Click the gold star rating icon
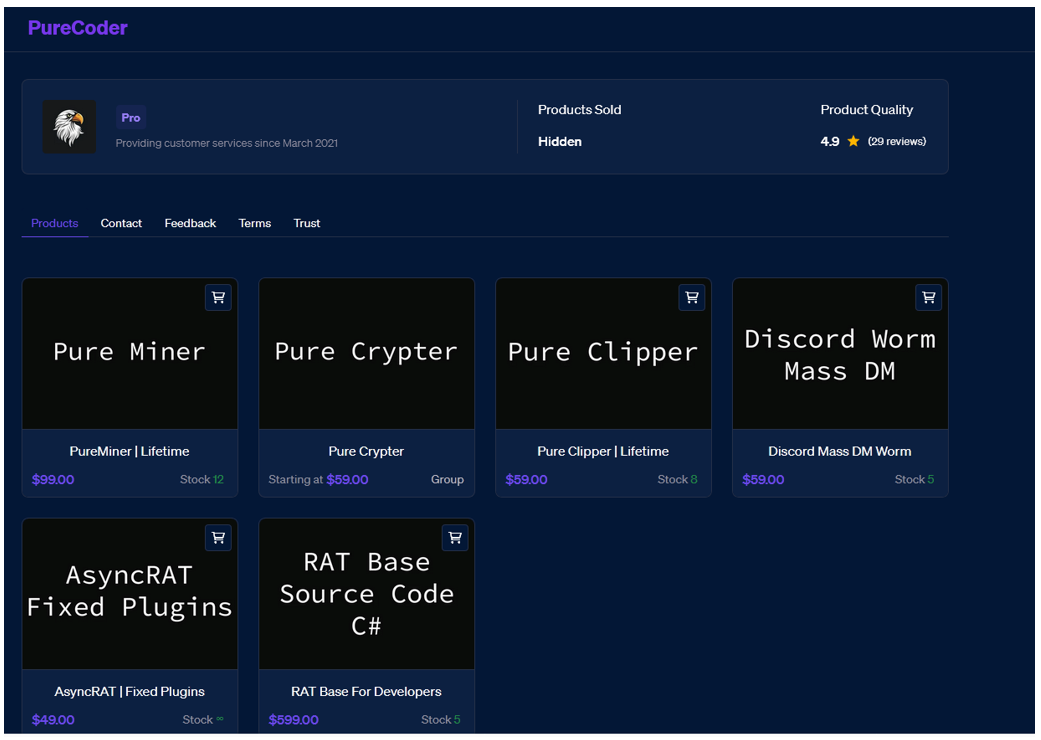Image resolution: width=1041 pixels, height=740 pixels. (x=854, y=141)
